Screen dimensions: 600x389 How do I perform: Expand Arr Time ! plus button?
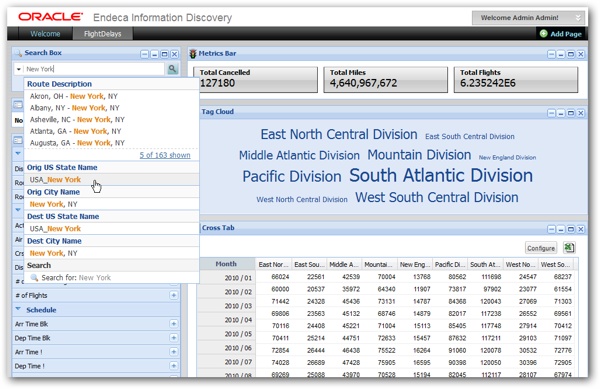pos(173,352)
